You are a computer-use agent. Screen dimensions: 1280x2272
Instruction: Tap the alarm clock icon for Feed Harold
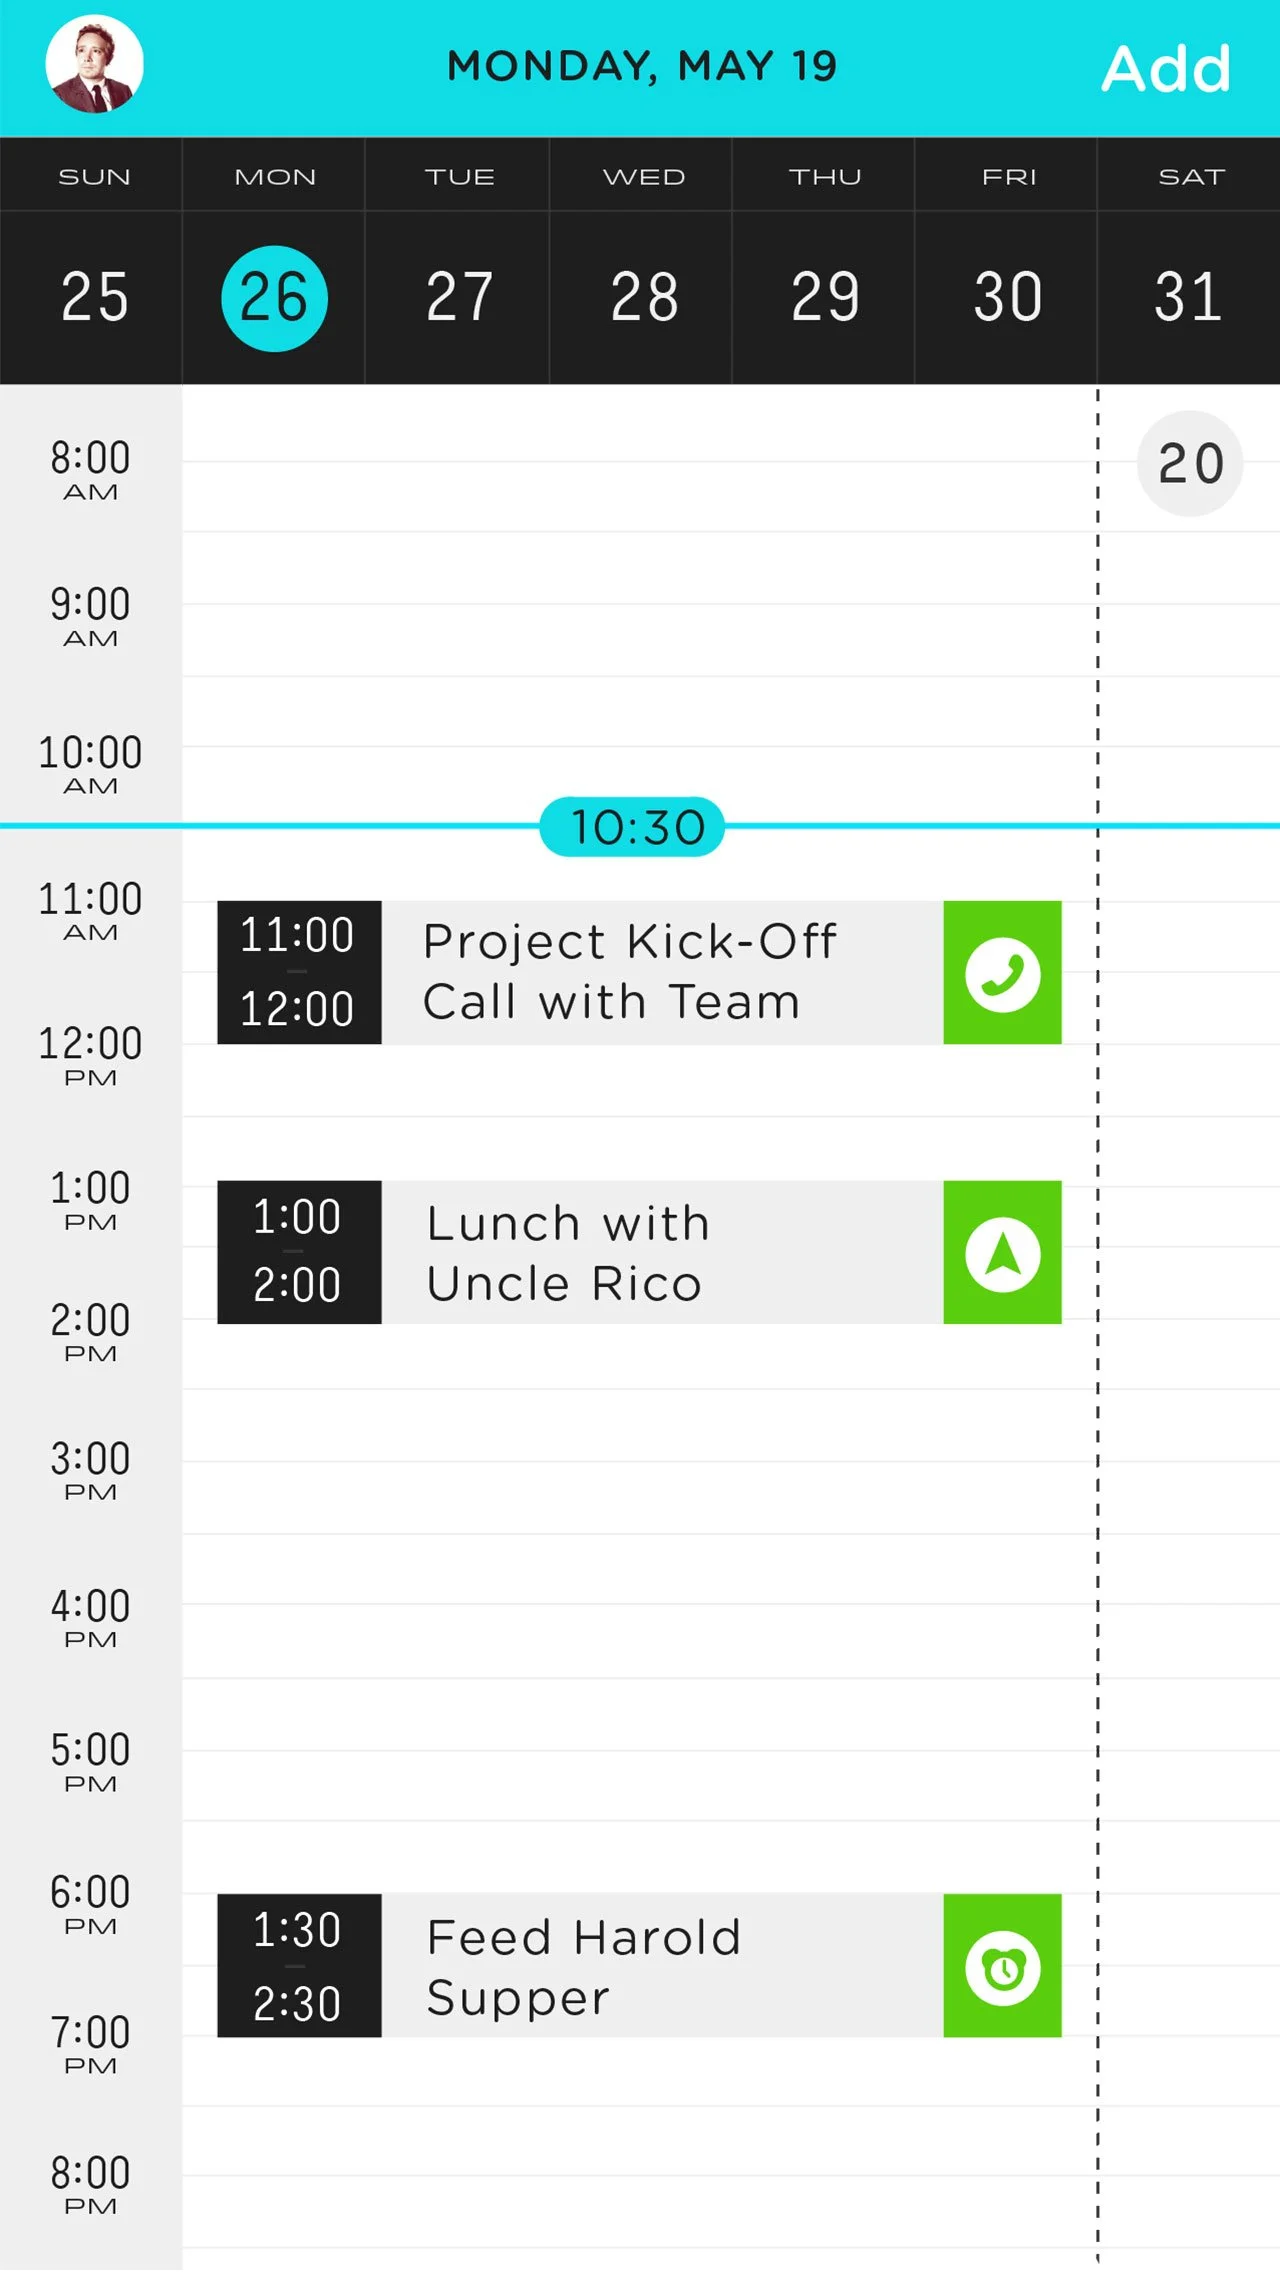point(1002,1966)
